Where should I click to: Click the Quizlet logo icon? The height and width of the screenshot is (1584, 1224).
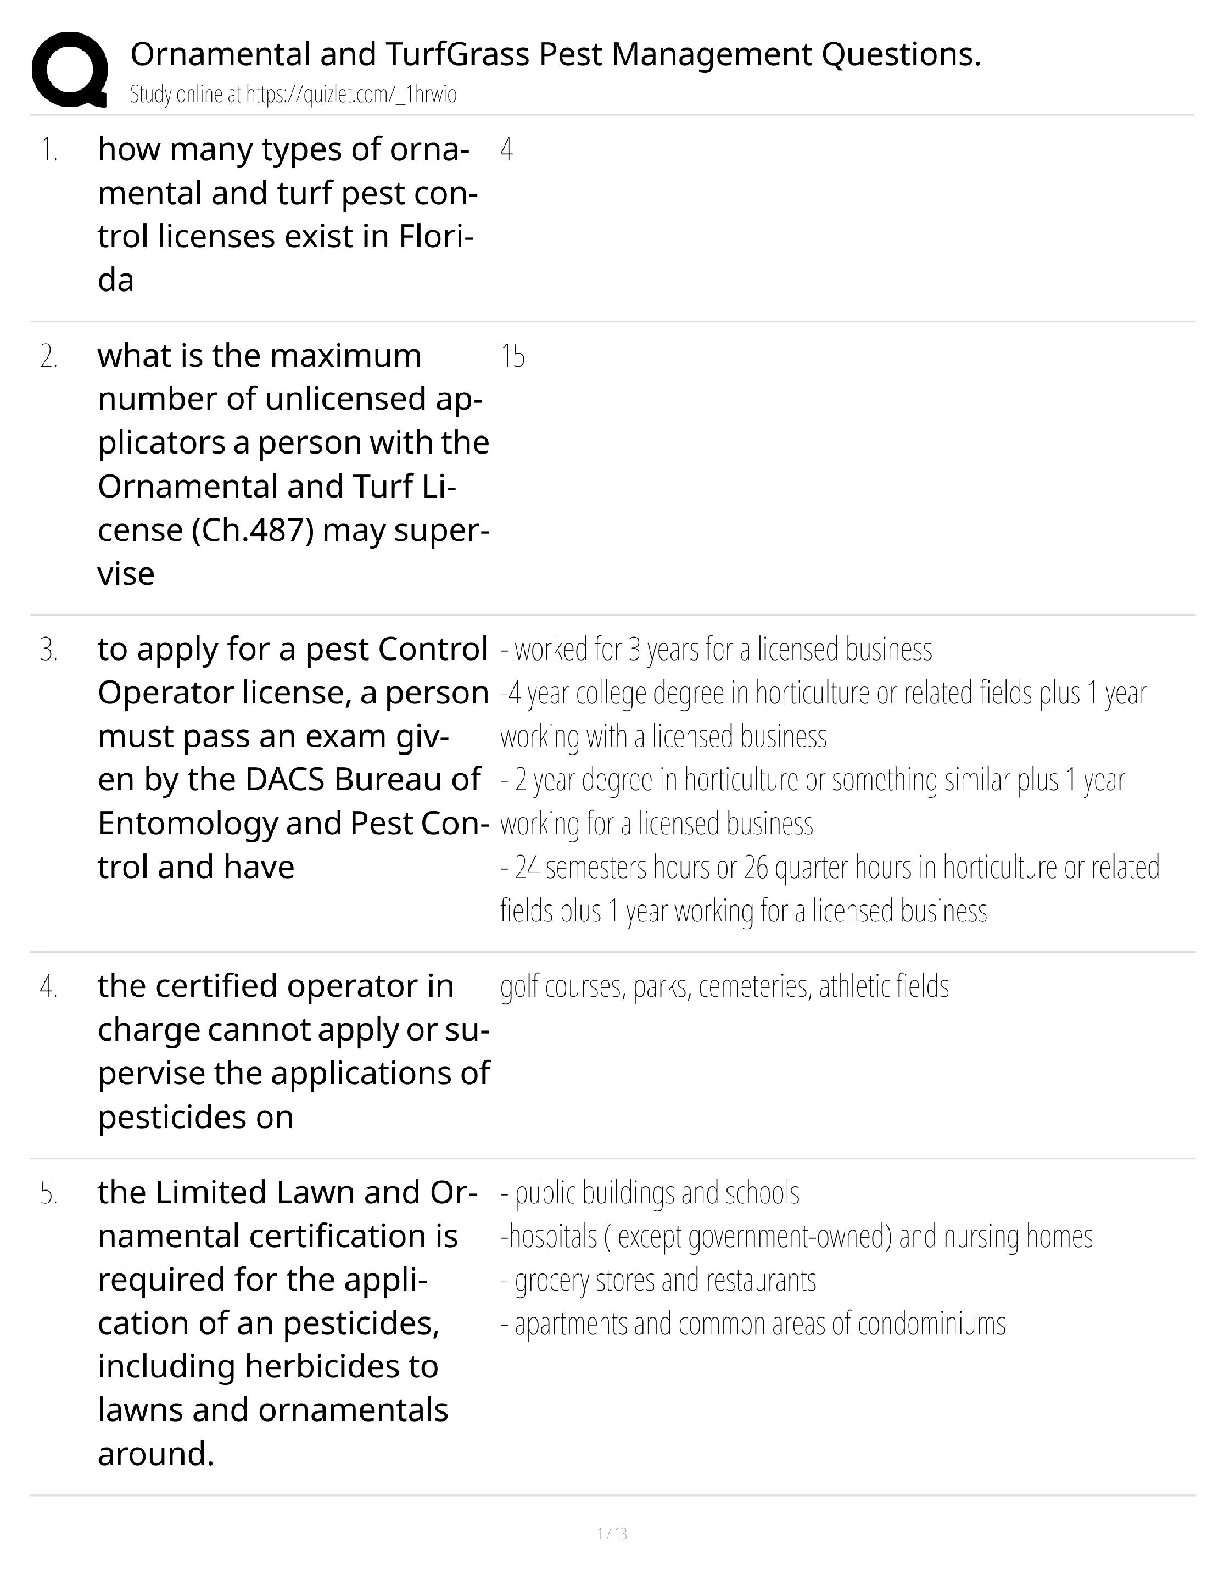[70, 69]
